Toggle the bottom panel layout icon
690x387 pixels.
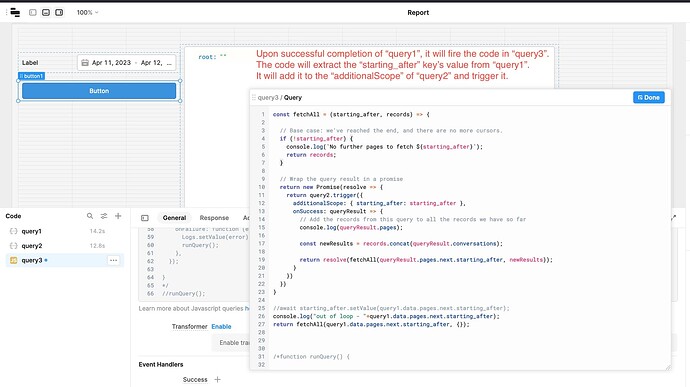pos(46,12)
